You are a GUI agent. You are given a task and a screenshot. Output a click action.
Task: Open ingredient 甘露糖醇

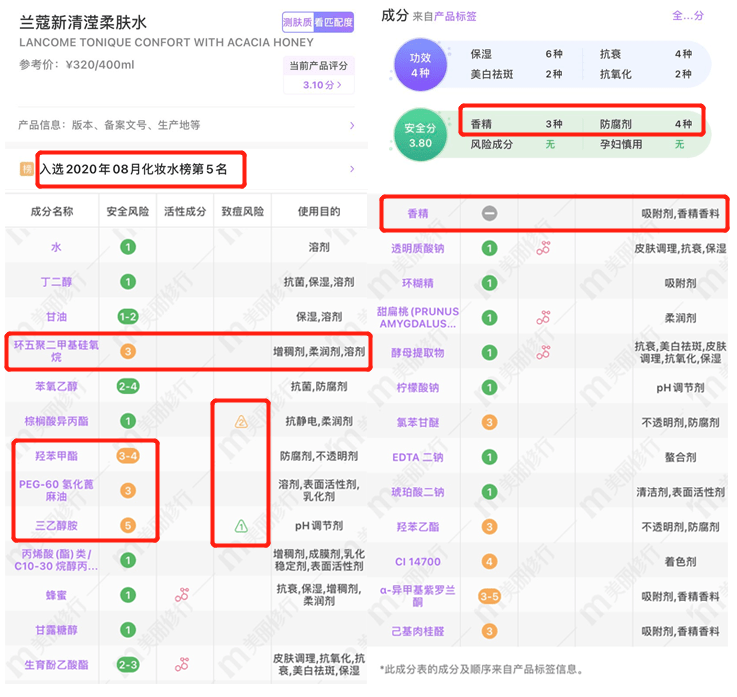(x=56, y=630)
